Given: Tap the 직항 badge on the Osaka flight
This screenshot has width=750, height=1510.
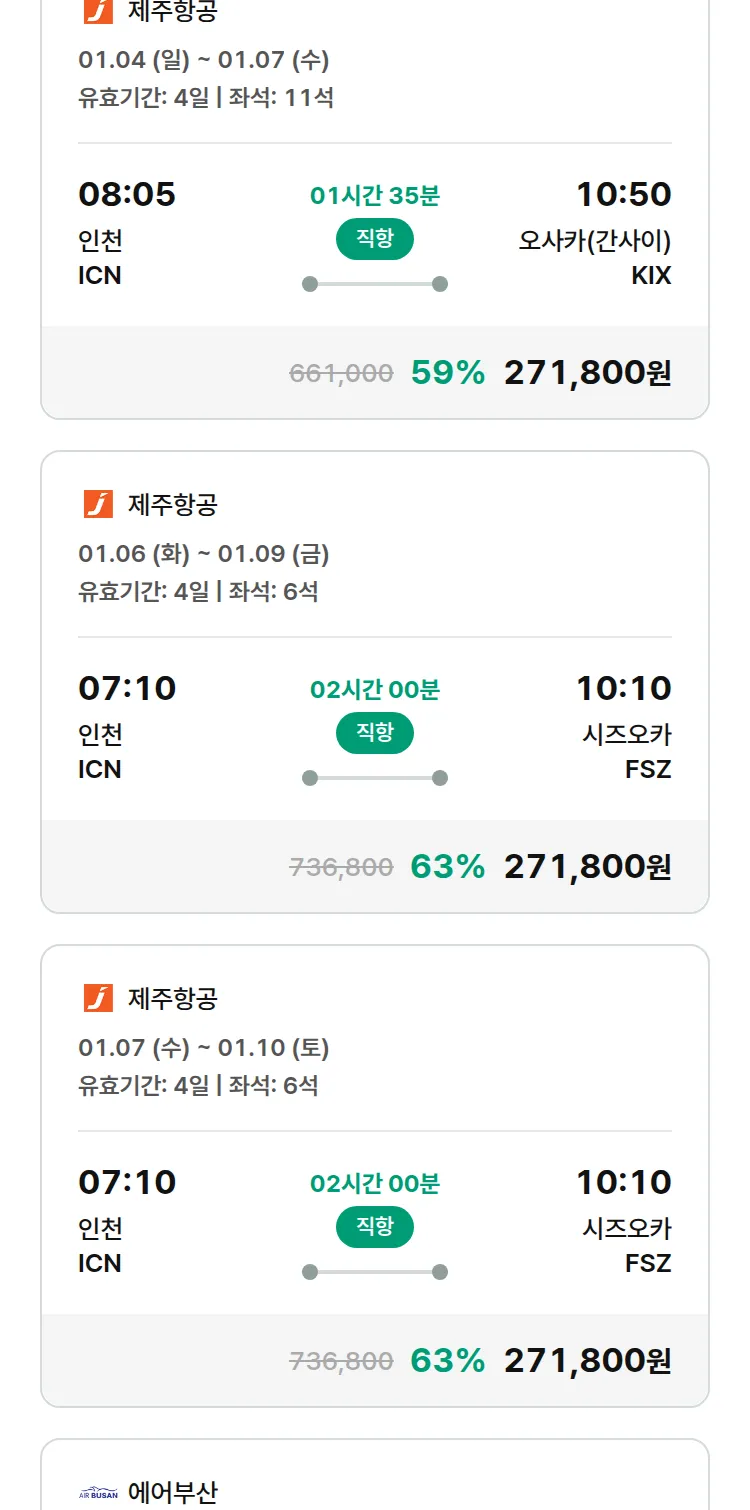Looking at the screenshot, I should point(375,239).
